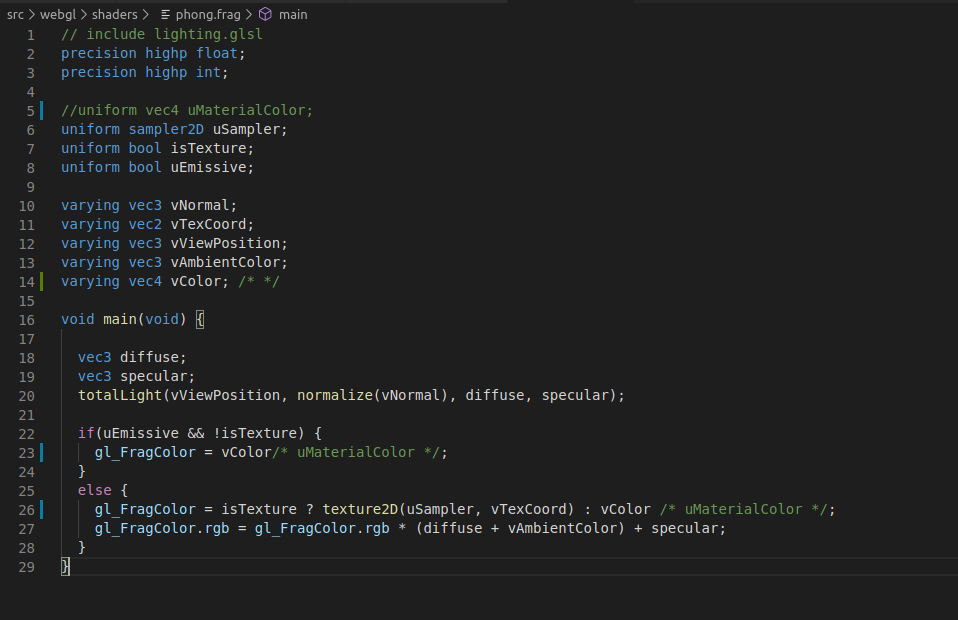Image resolution: width=958 pixels, height=620 pixels.
Task: Click line number 29 in the gutter
Action: tap(27, 567)
